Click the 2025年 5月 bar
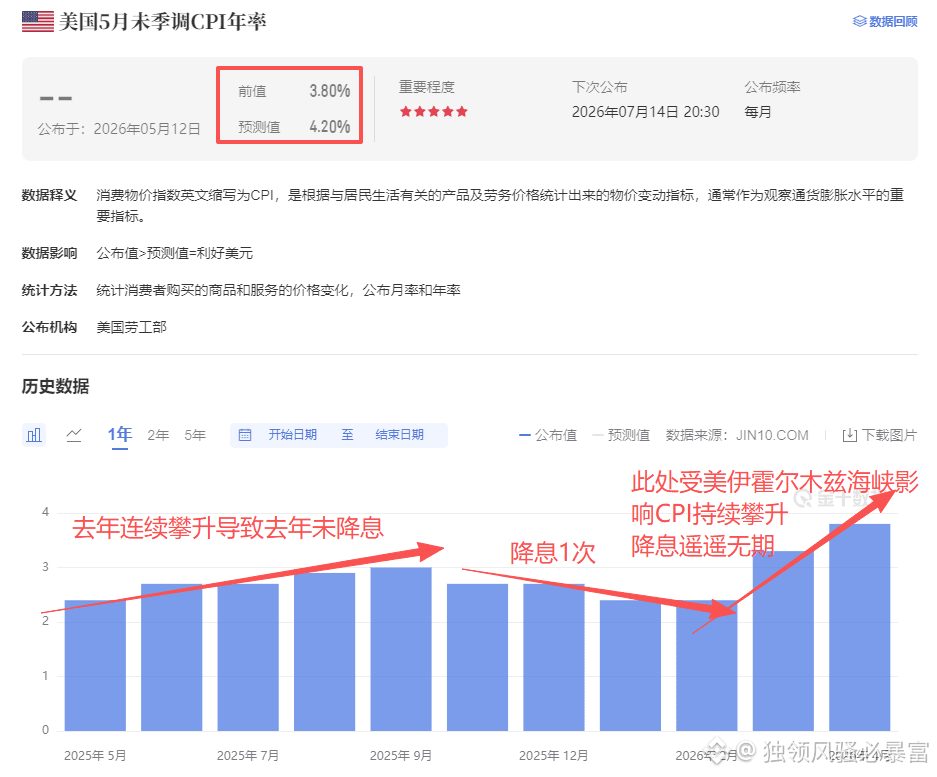937x777 pixels. pyautogui.click(x=95, y=665)
